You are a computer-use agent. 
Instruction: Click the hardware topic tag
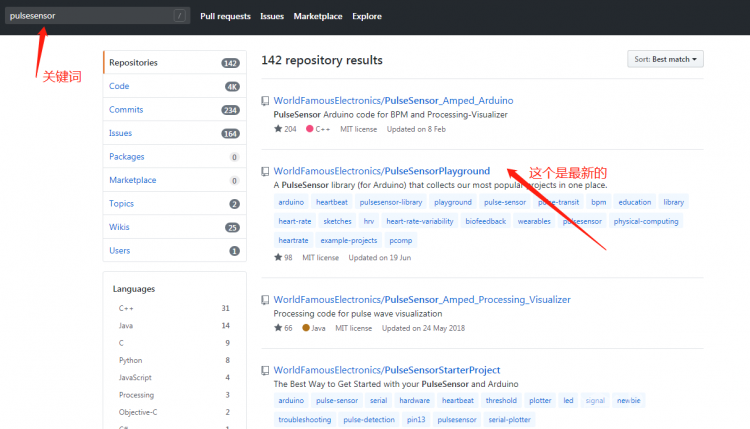coord(414,401)
